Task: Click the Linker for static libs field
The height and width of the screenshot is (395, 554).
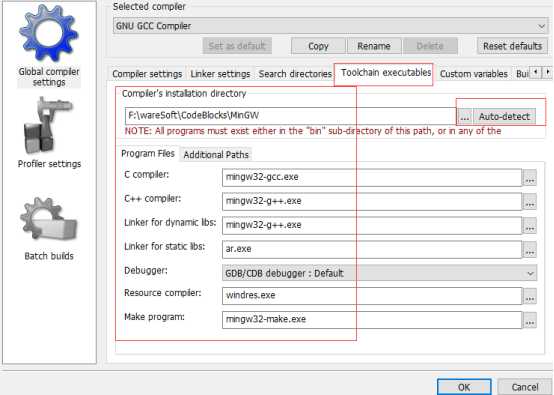Action: click(x=372, y=249)
